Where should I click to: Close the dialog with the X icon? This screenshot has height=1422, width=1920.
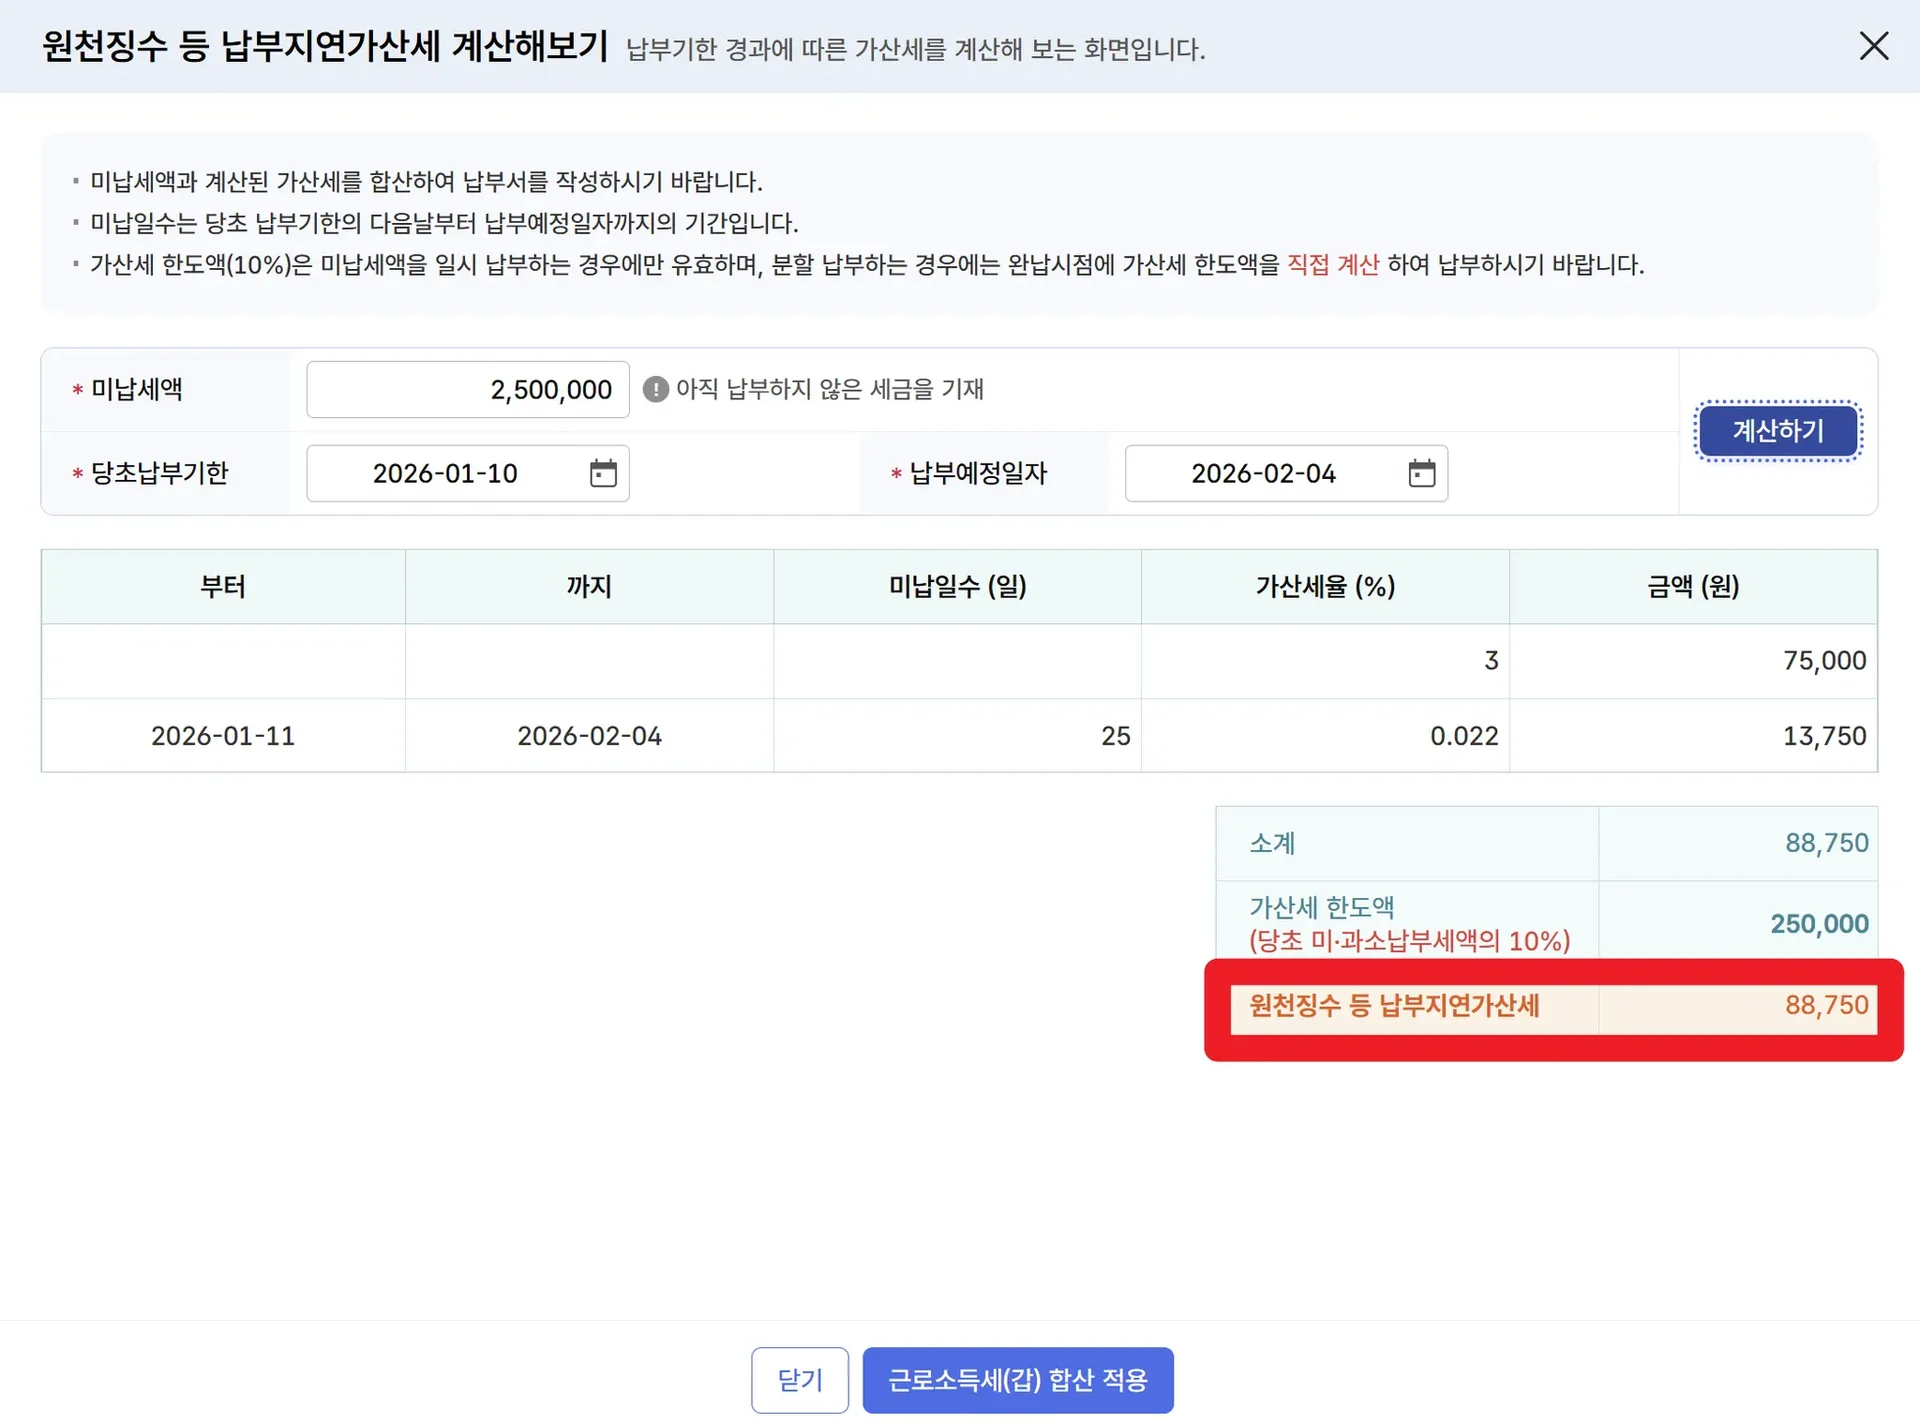tap(1873, 46)
